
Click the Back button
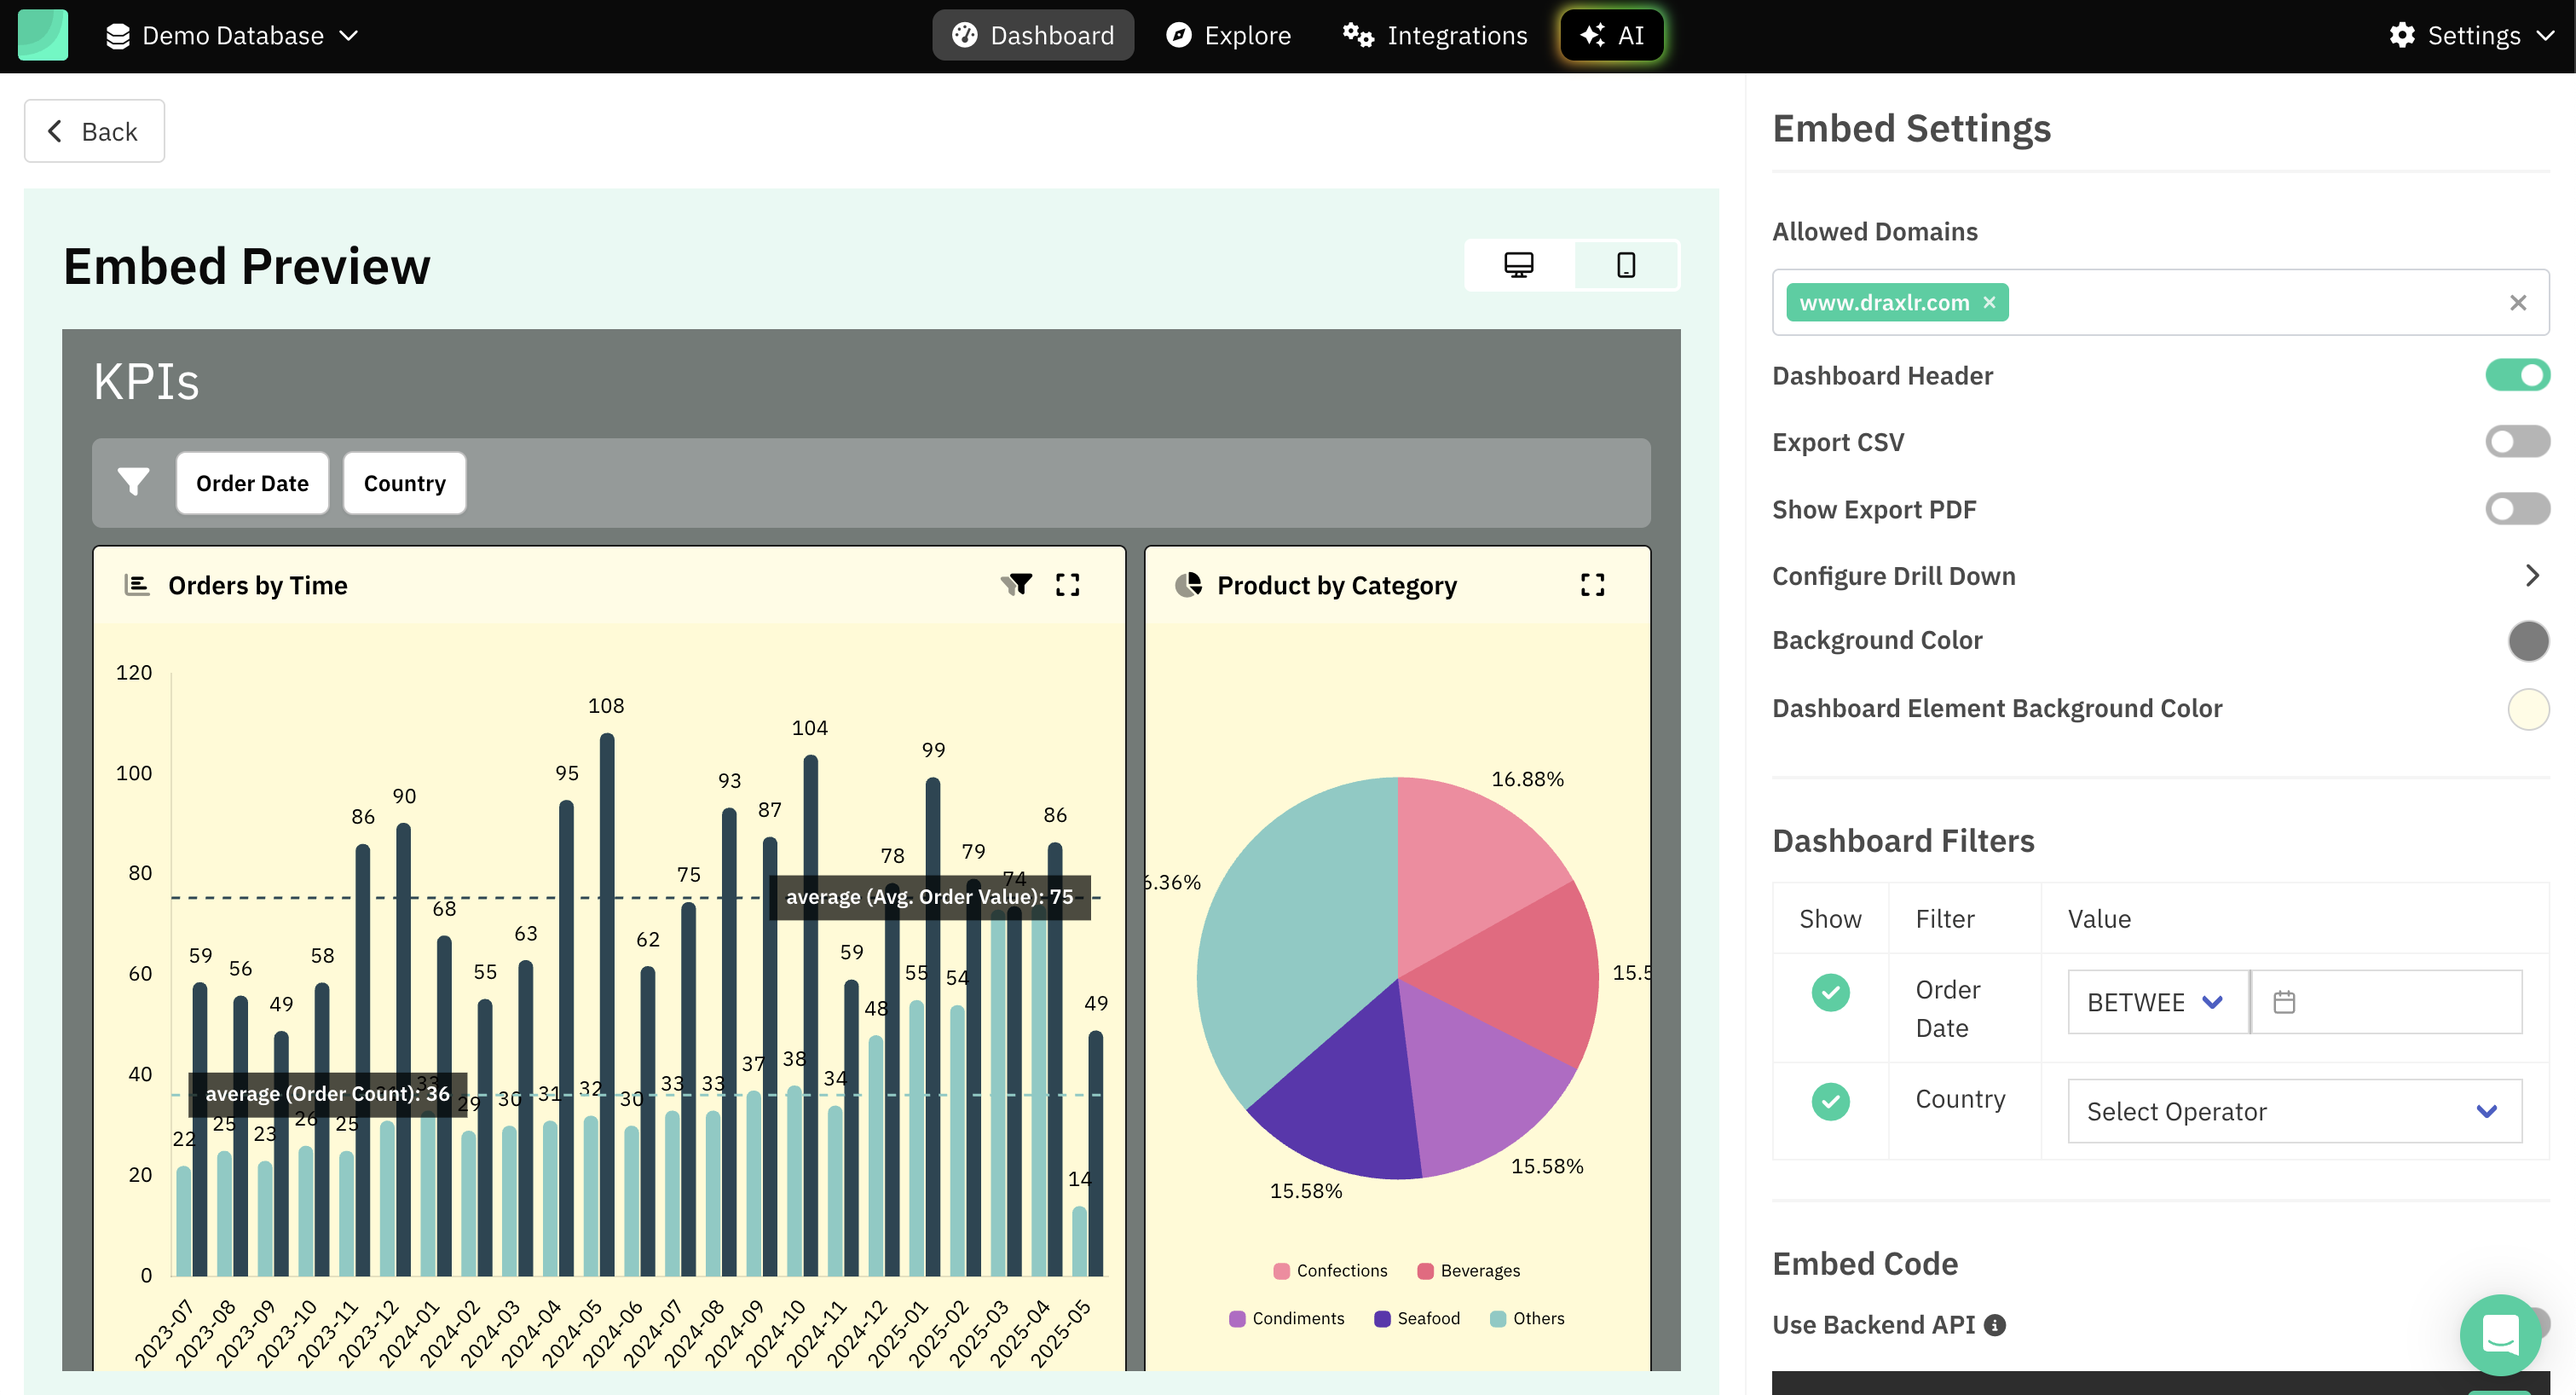pyautogui.click(x=94, y=131)
